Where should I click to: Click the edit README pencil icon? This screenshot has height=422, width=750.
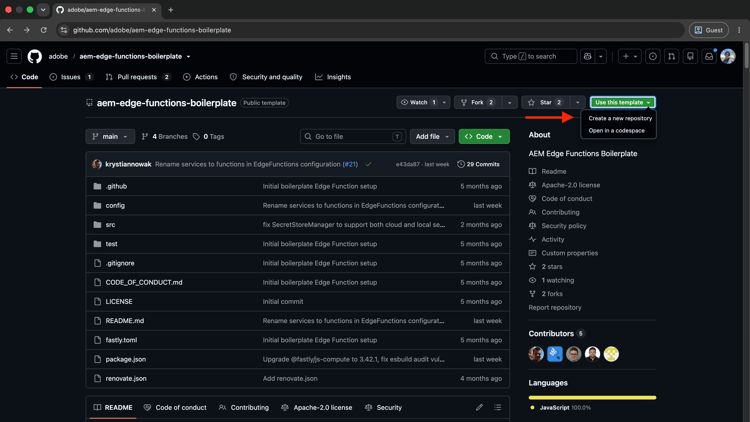click(x=479, y=408)
